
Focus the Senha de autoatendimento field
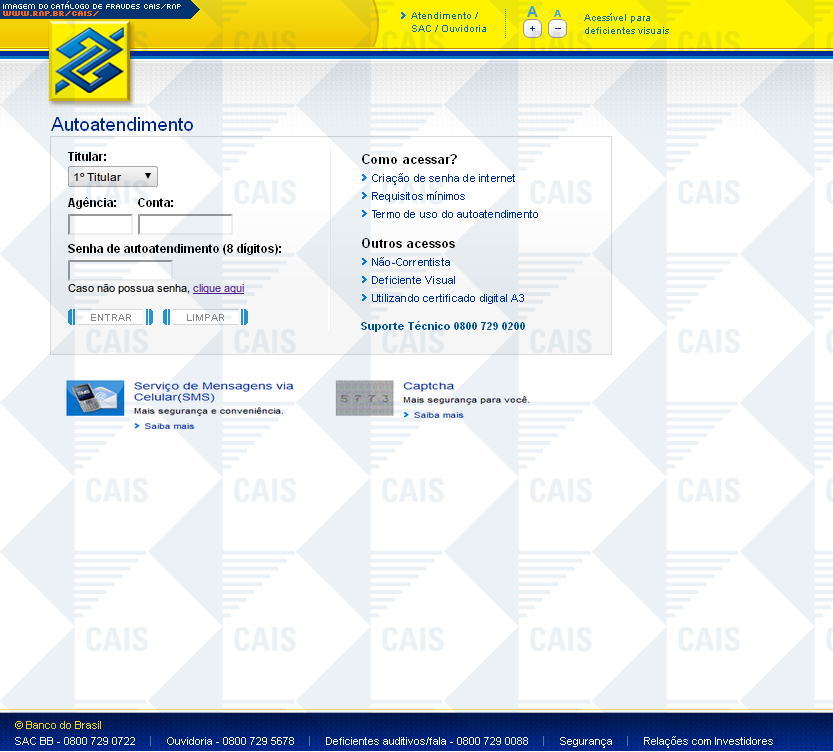point(120,270)
